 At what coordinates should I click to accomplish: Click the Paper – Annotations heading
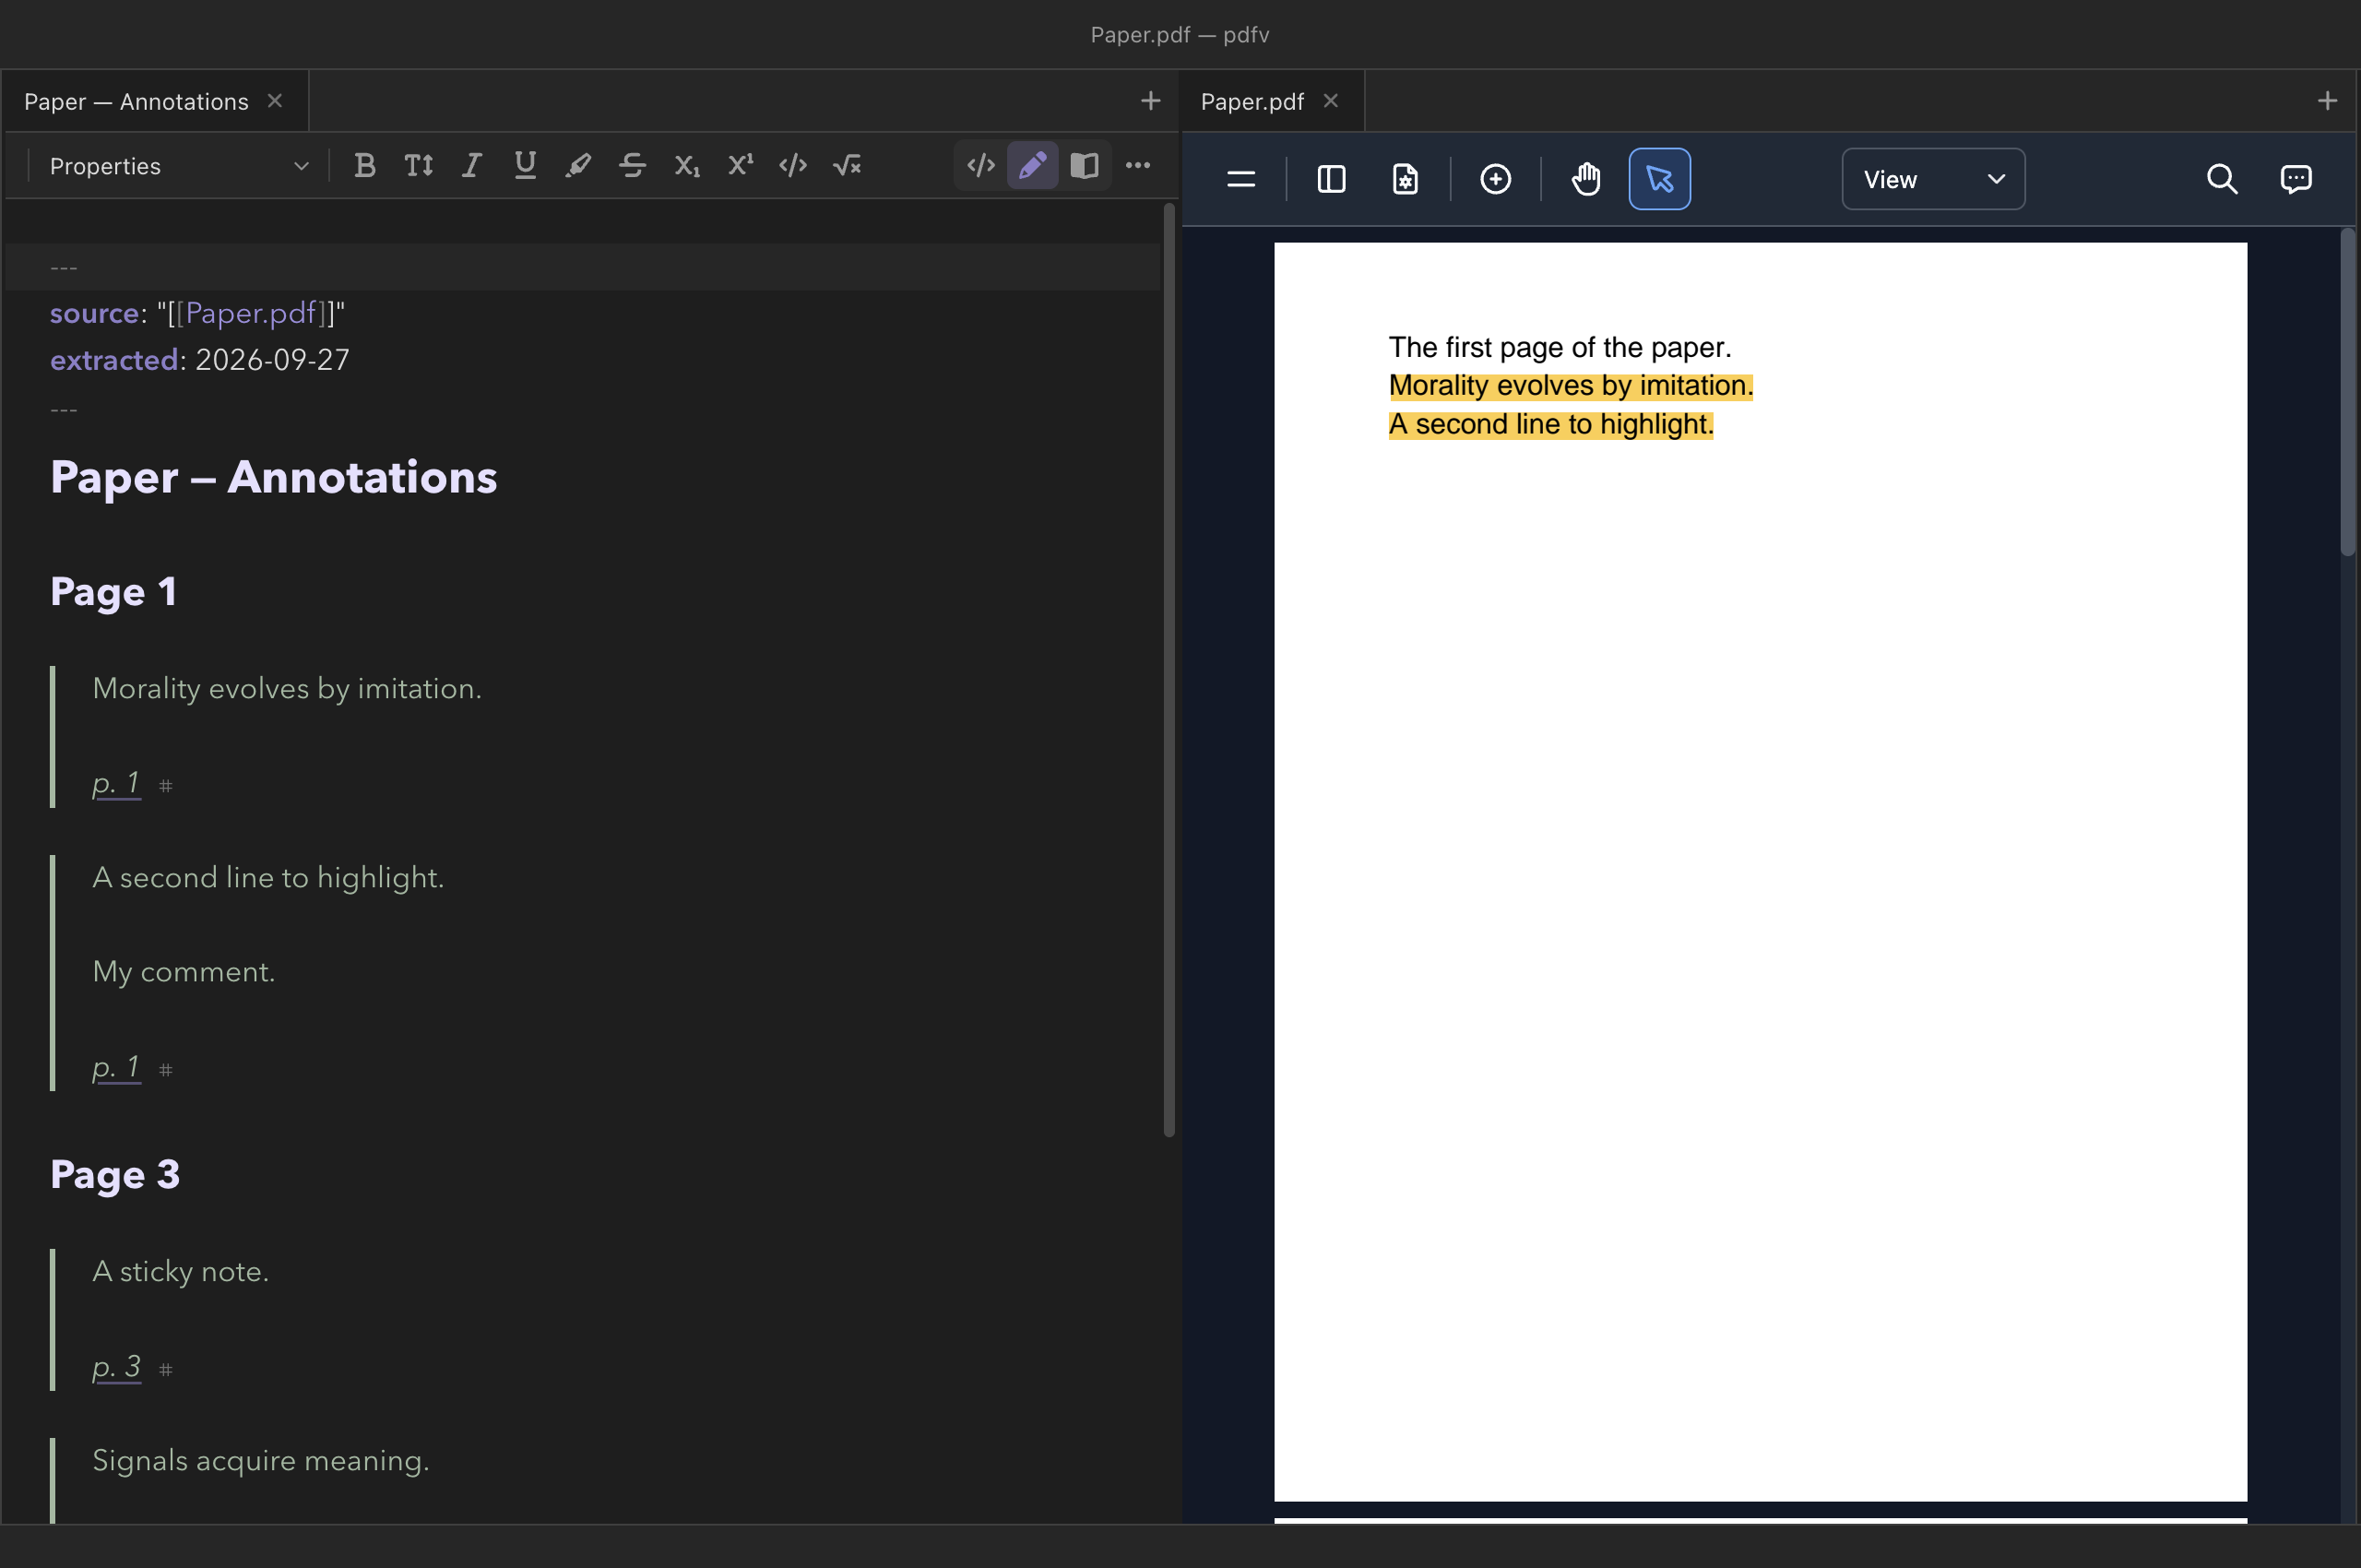[274, 477]
